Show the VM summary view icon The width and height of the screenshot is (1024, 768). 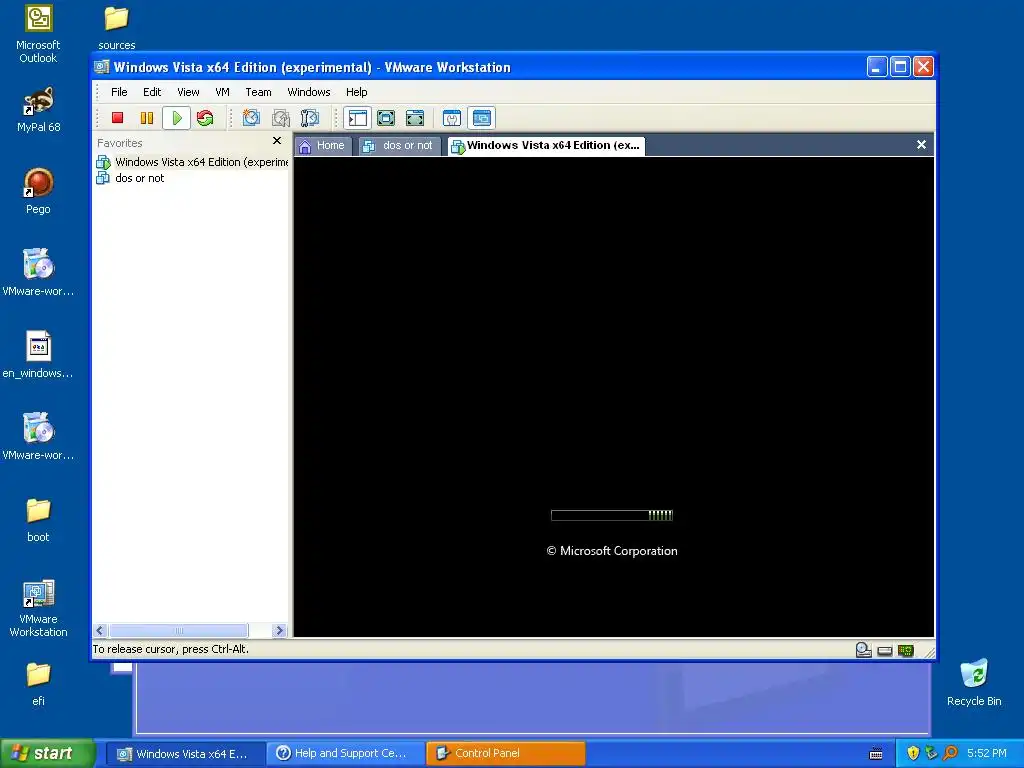pos(452,118)
